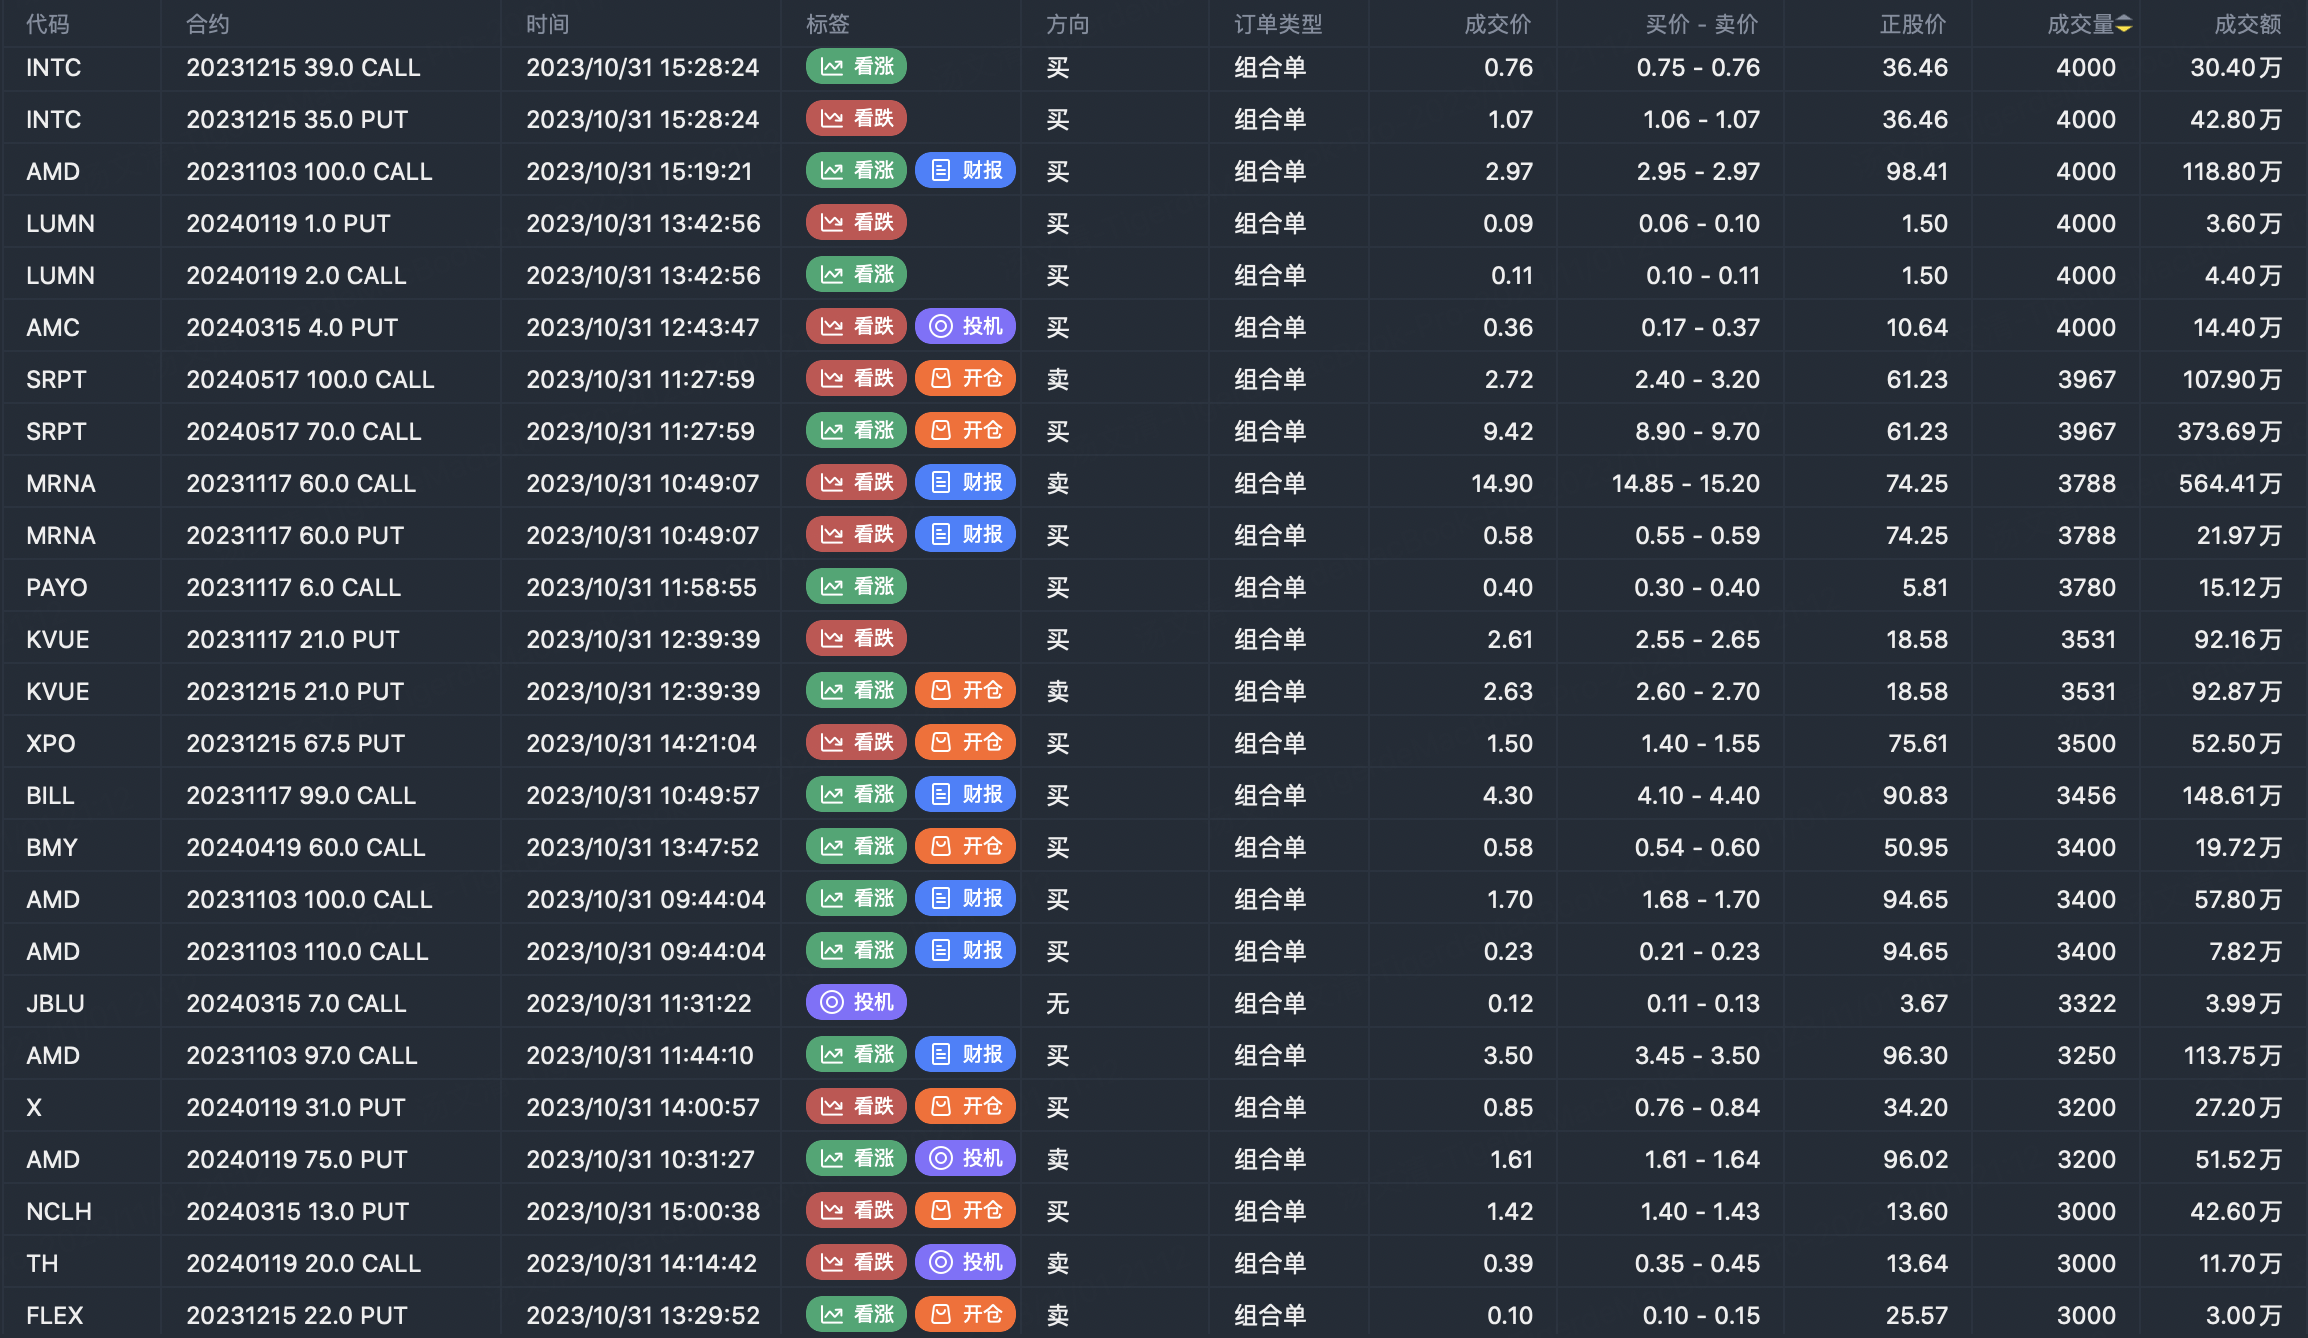Screen dimensions: 2308x1338
Task: Click the bid-ask value 14.85 - 15.20
Action: click(x=1686, y=483)
